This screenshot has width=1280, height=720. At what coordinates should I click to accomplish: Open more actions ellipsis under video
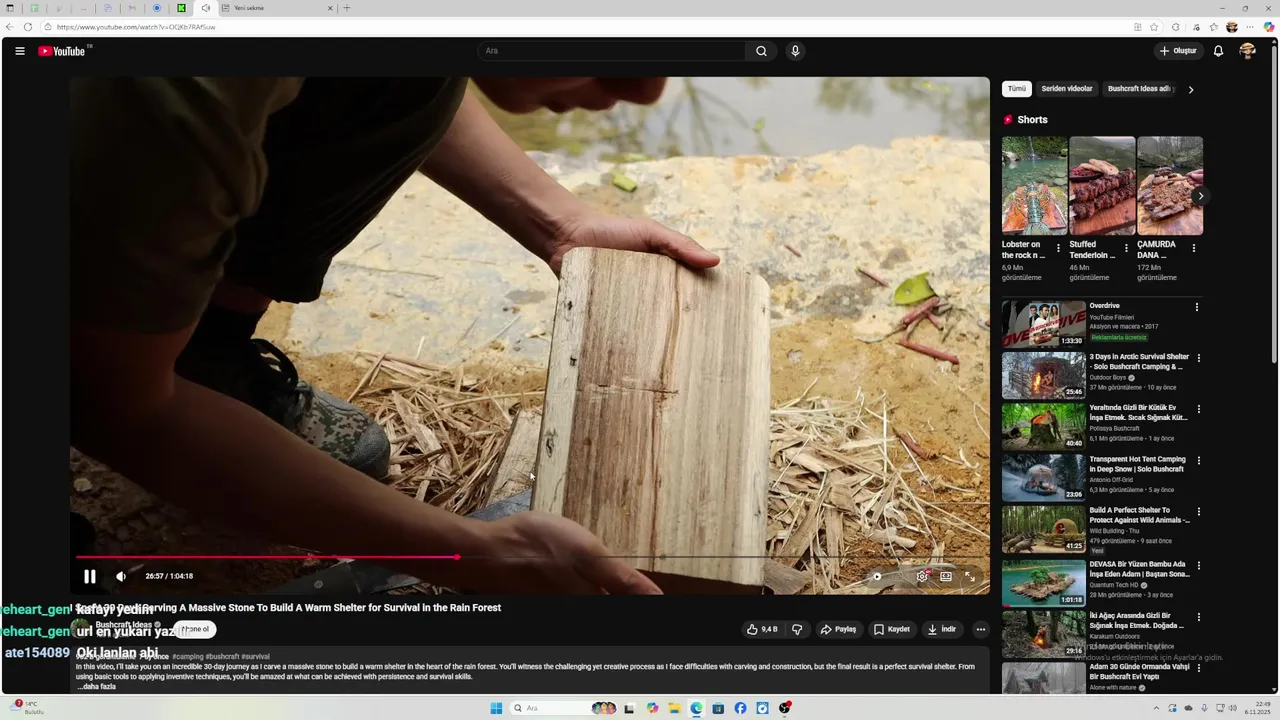[981, 629]
